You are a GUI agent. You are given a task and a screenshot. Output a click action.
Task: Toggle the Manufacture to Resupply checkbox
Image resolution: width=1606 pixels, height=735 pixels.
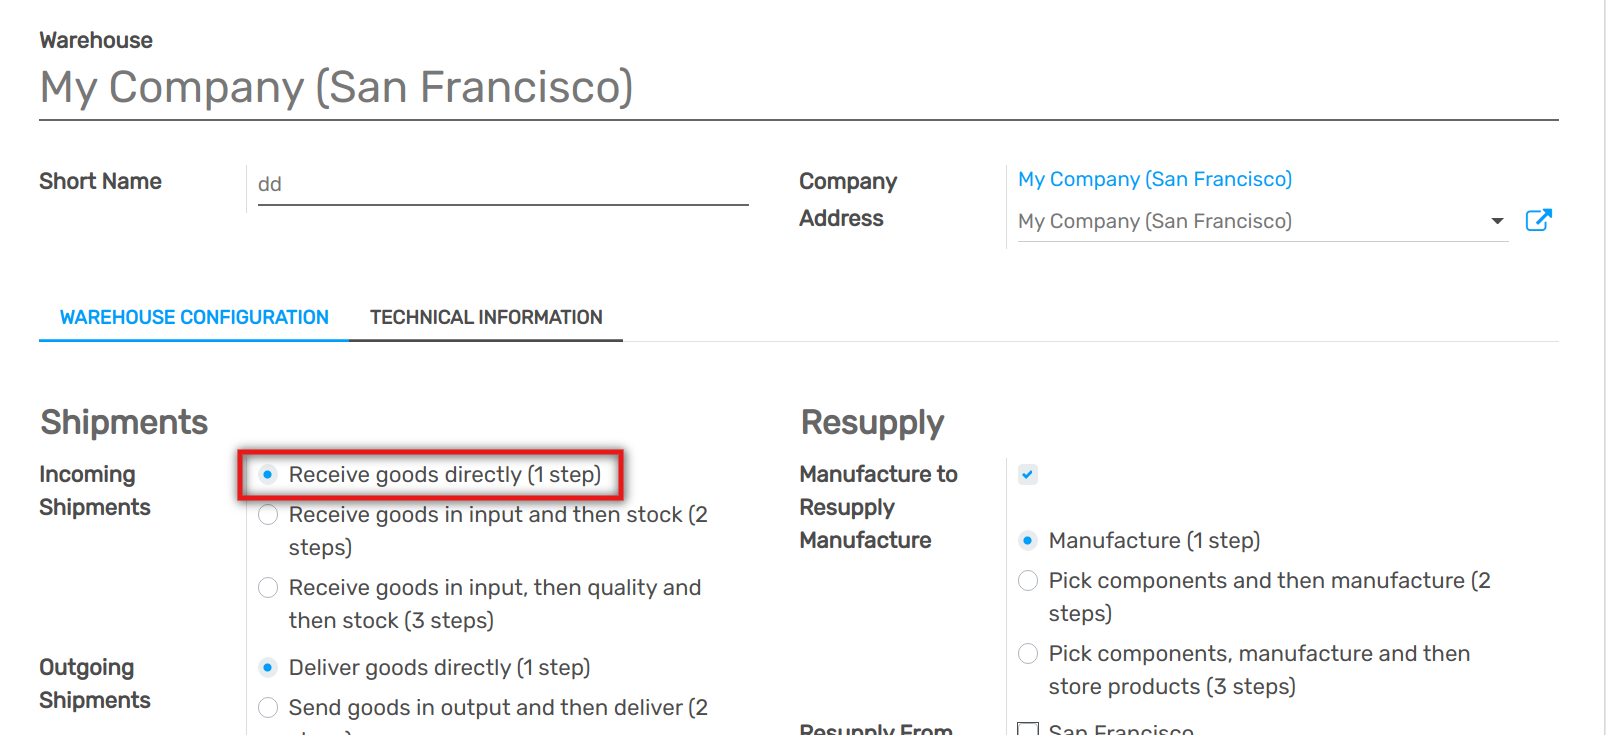pos(1027,474)
